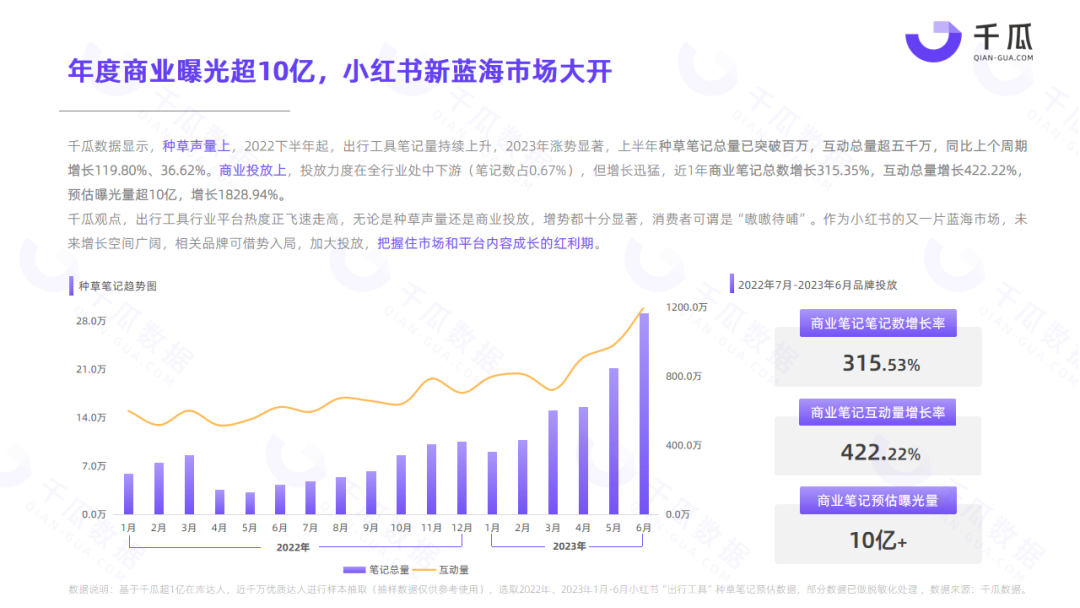1080x608 pixels.
Task: Click the 数据说明 footnote at bottom
Action: (x=549, y=589)
